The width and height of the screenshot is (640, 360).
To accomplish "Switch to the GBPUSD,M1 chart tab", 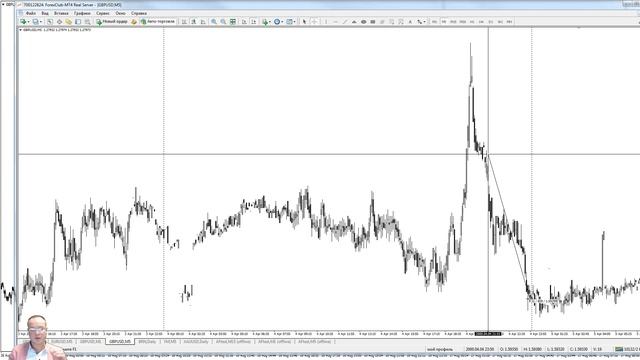I will coord(90,341).
